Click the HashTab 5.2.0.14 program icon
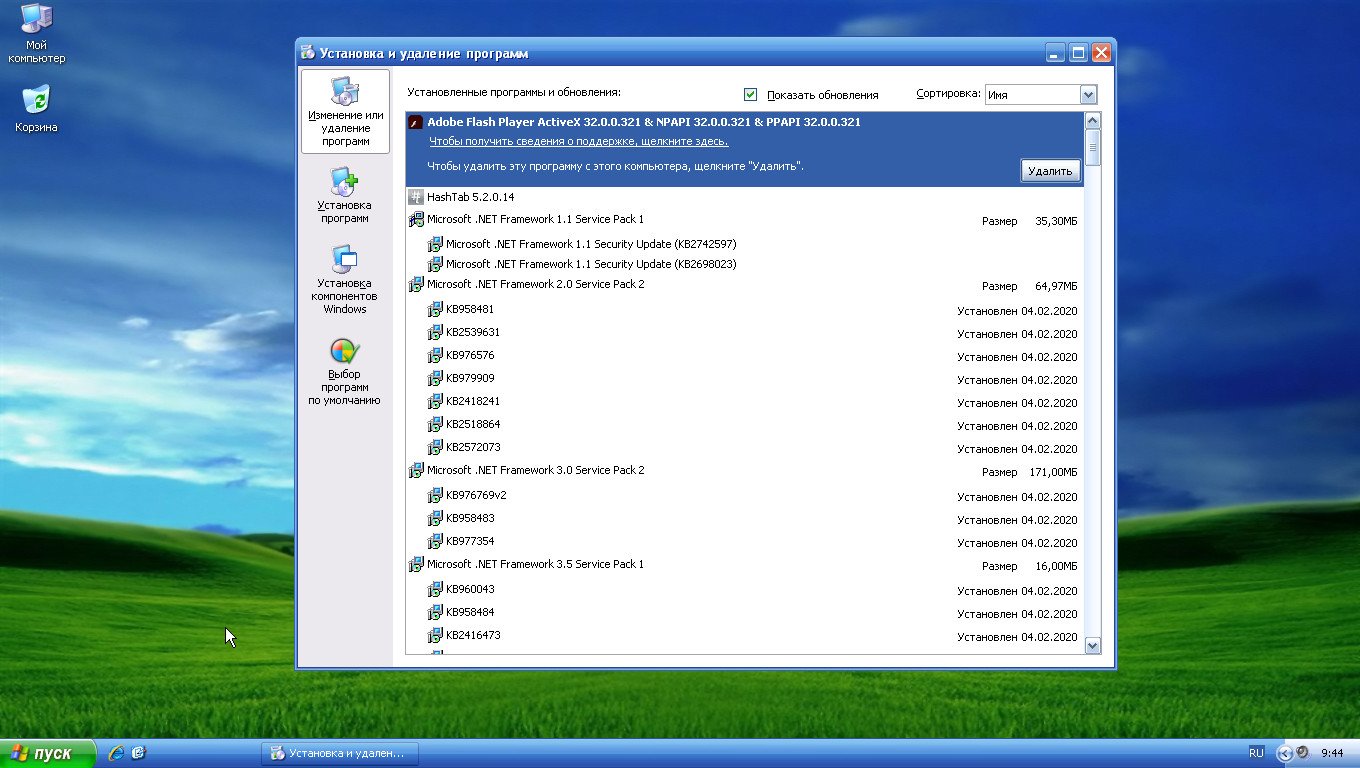 click(x=416, y=197)
